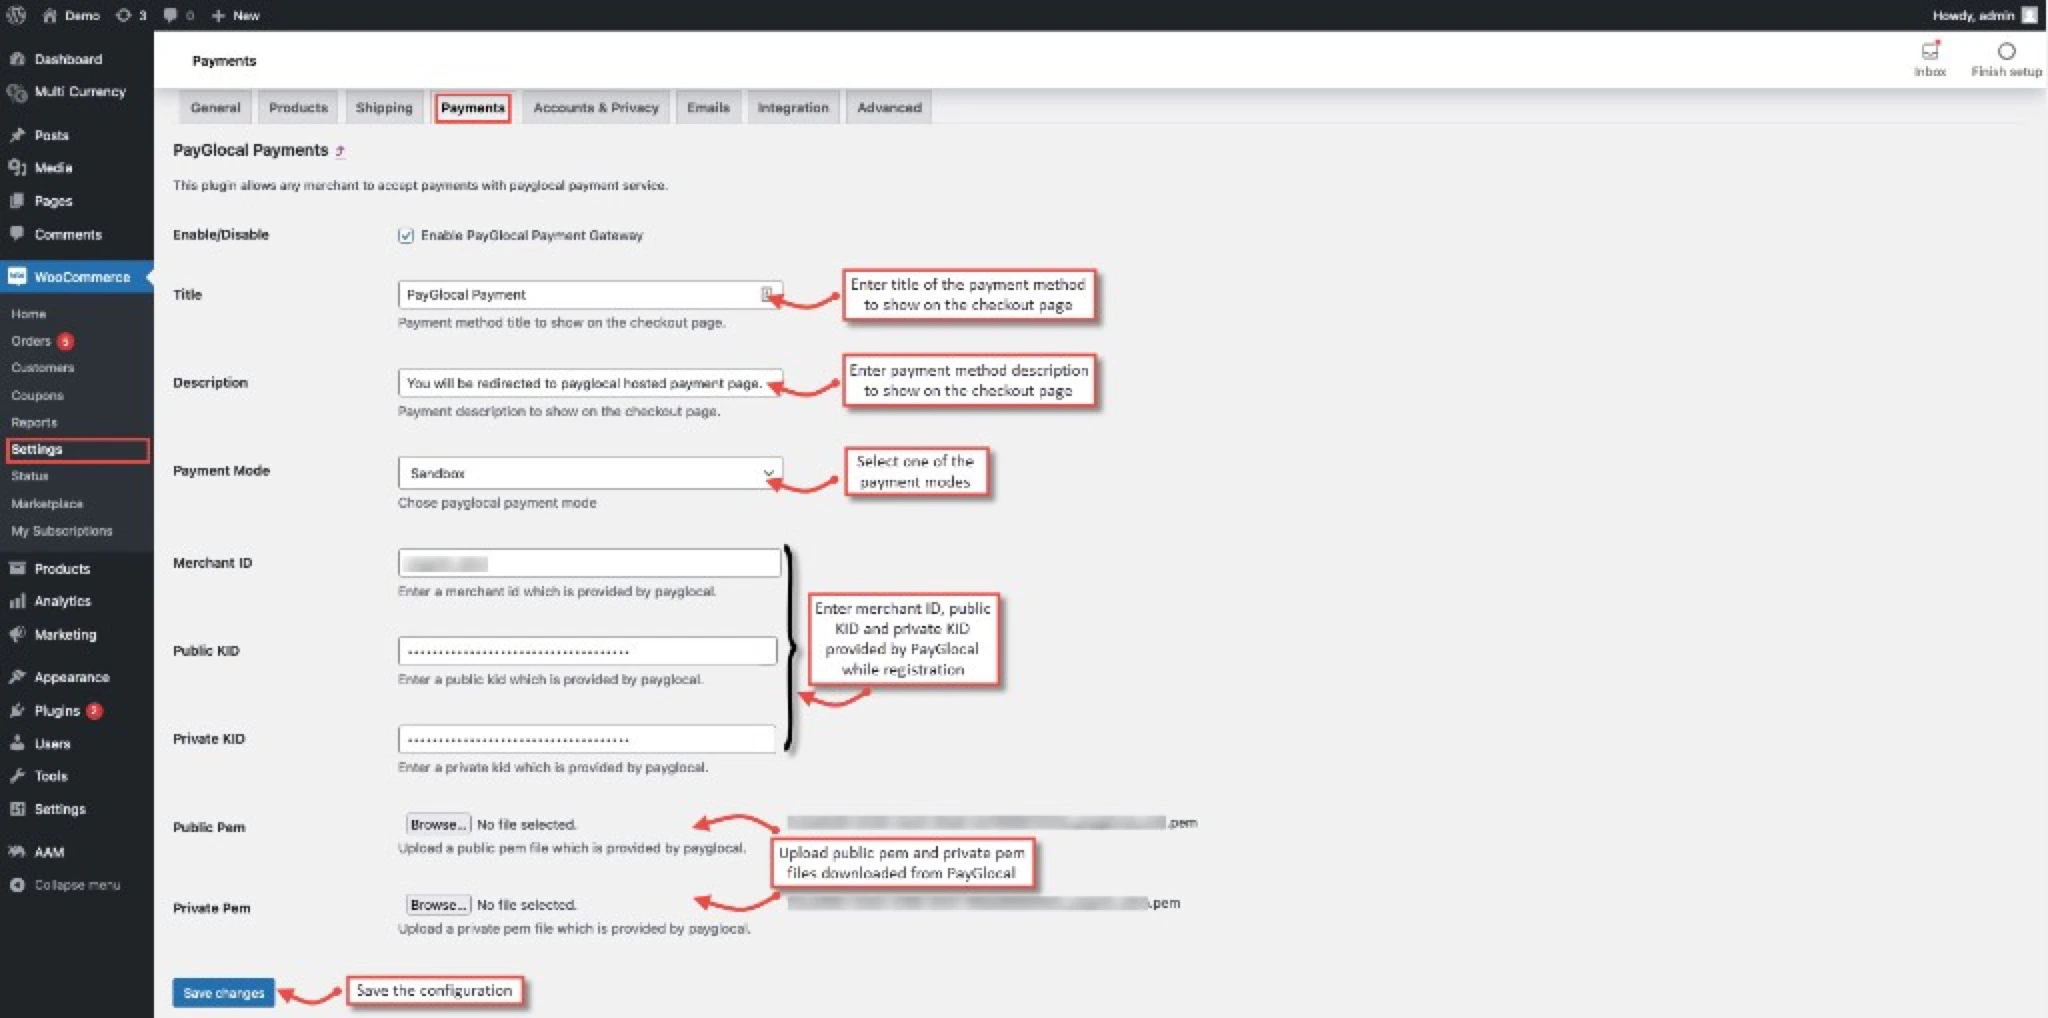Click the Description input field

click(590, 383)
